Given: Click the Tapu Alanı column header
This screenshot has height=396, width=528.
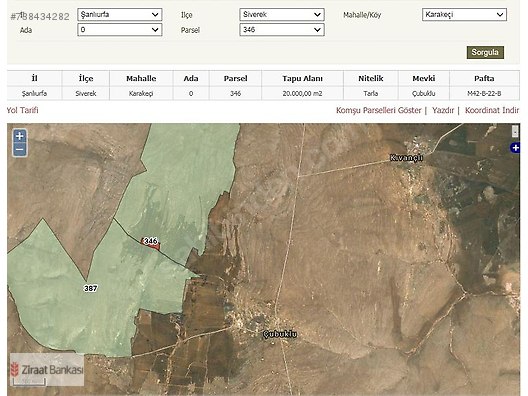Looking at the screenshot, I should point(302,78).
